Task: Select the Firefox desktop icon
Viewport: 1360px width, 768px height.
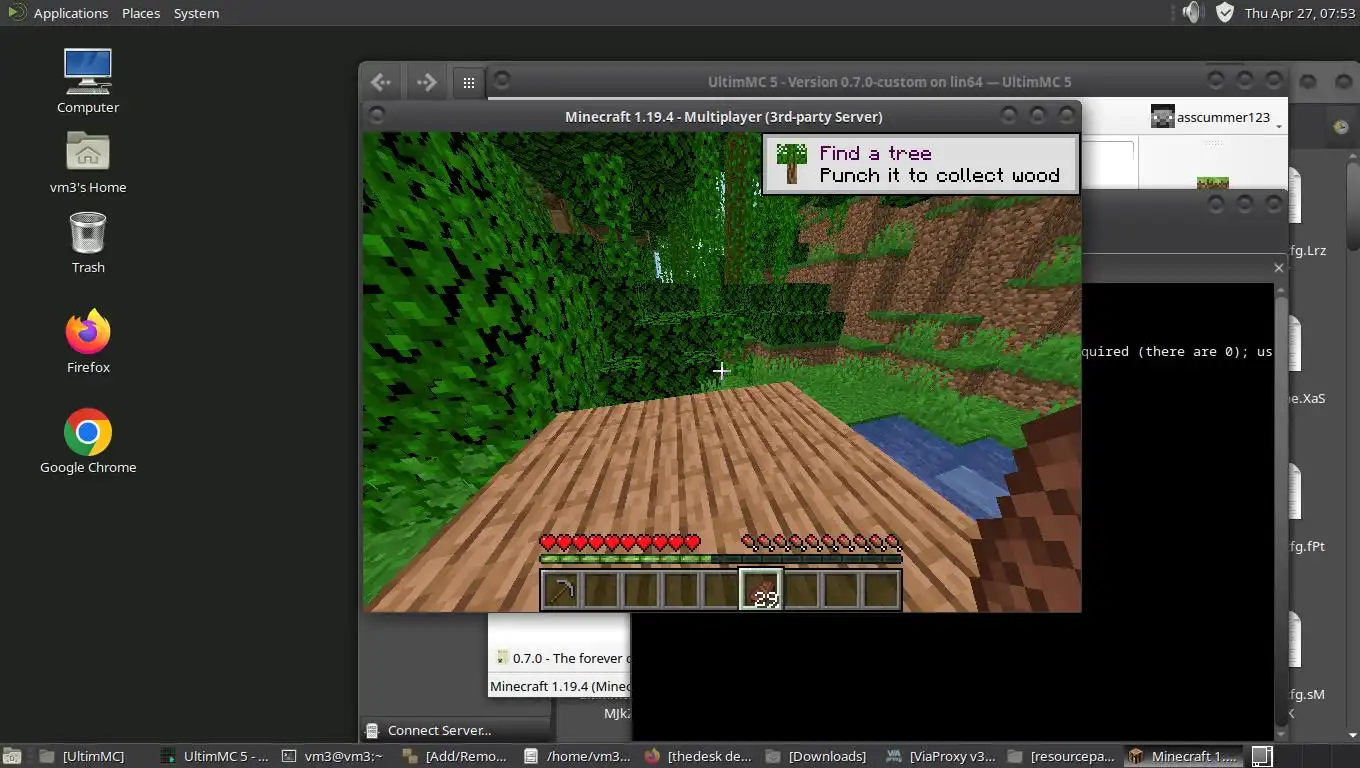Action: (x=88, y=342)
